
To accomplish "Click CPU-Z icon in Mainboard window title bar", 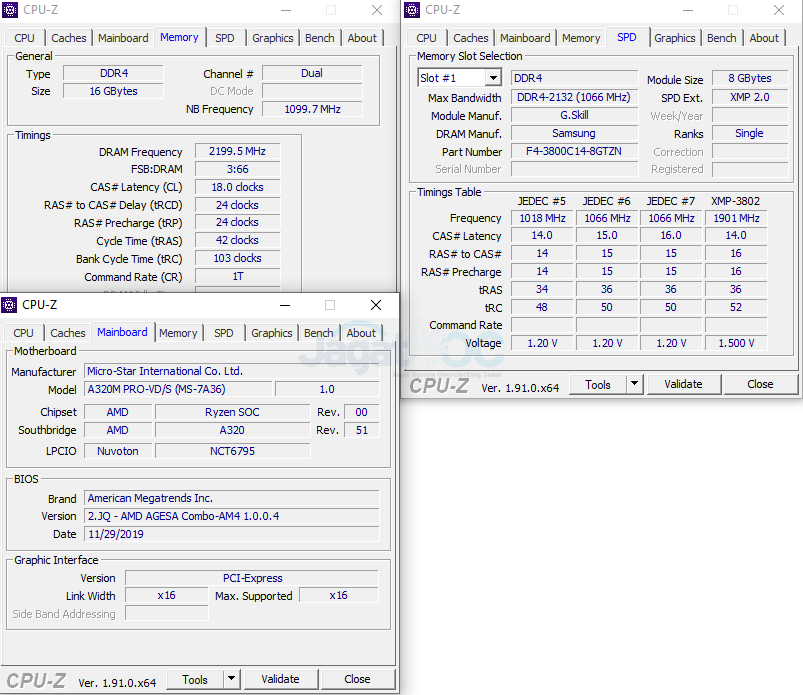I will [x=11, y=305].
